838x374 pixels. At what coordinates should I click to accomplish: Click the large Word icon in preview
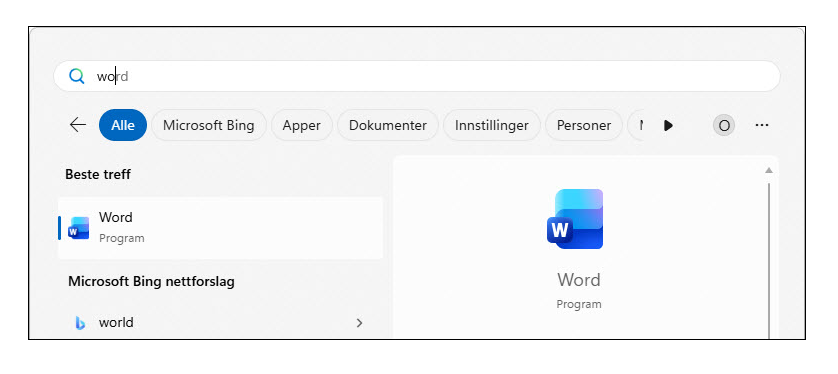click(576, 219)
